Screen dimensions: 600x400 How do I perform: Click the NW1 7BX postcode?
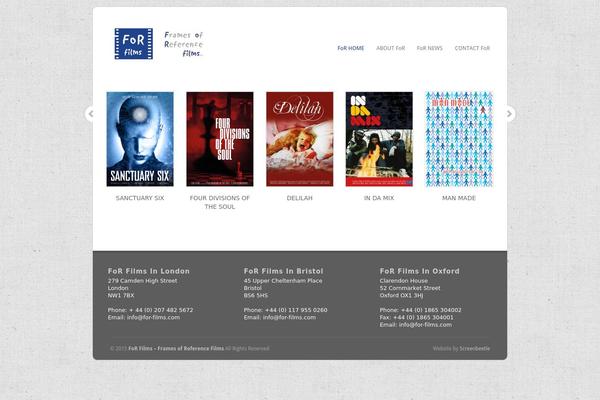[x=121, y=296]
